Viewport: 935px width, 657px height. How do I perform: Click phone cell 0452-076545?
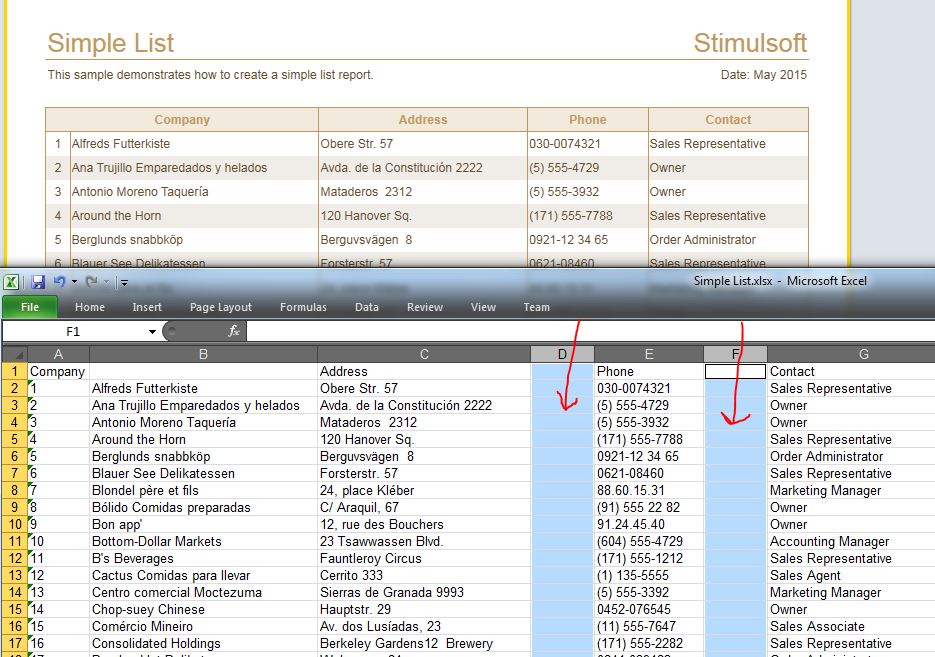pyautogui.click(x=649, y=610)
